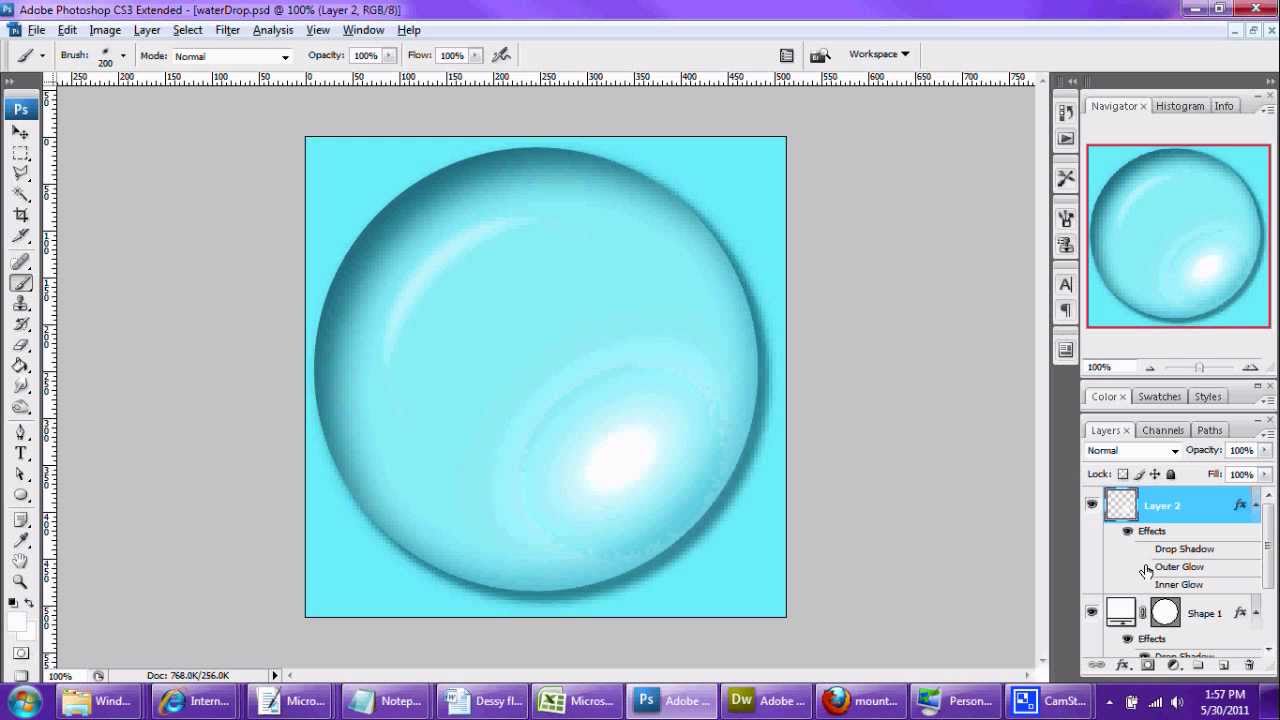Screen dimensions: 1280x720
Task: Toggle Quick Mask mode in the toolbox
Action: point(20,653)
